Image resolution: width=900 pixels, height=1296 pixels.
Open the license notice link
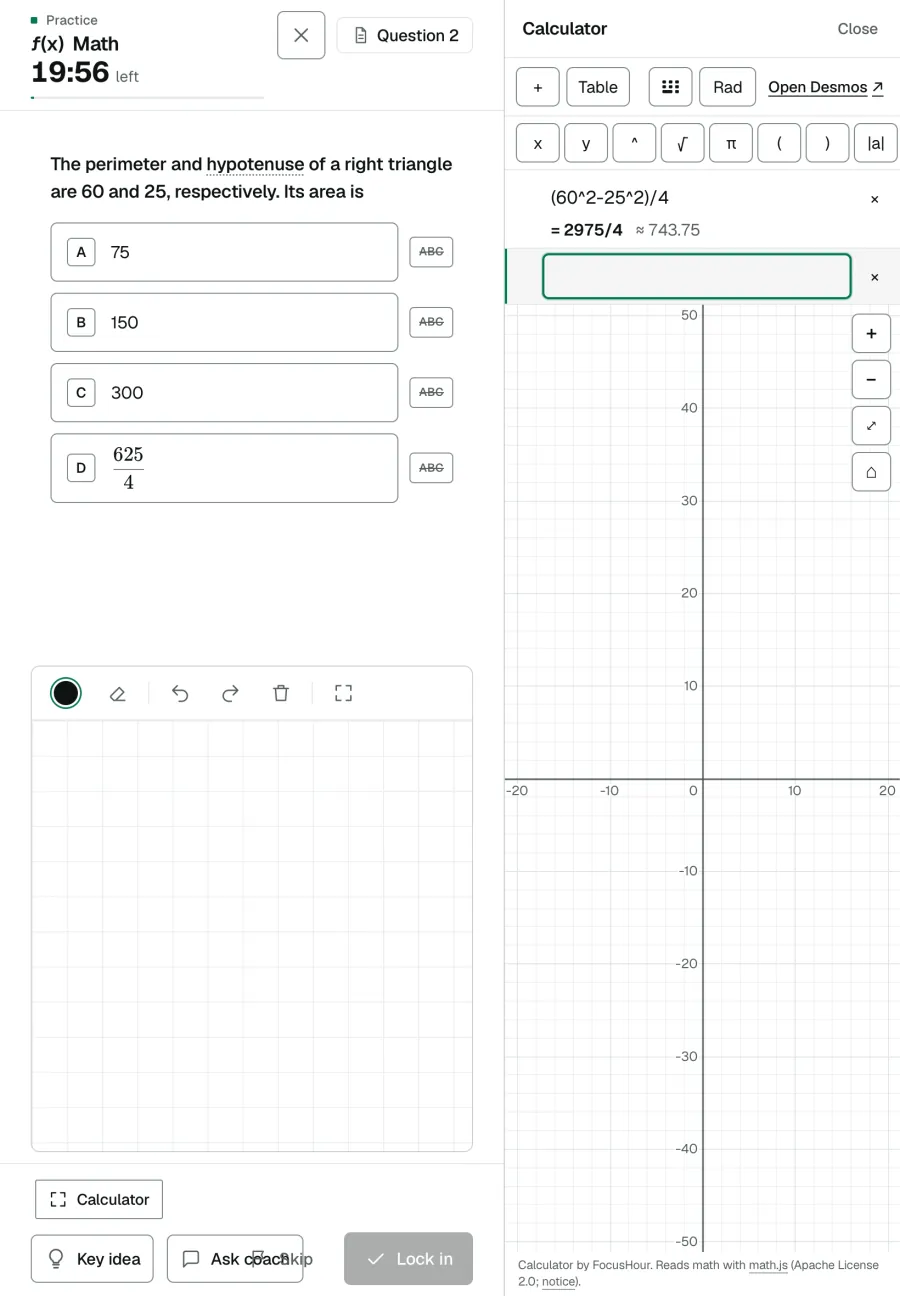pos(559,1281)
